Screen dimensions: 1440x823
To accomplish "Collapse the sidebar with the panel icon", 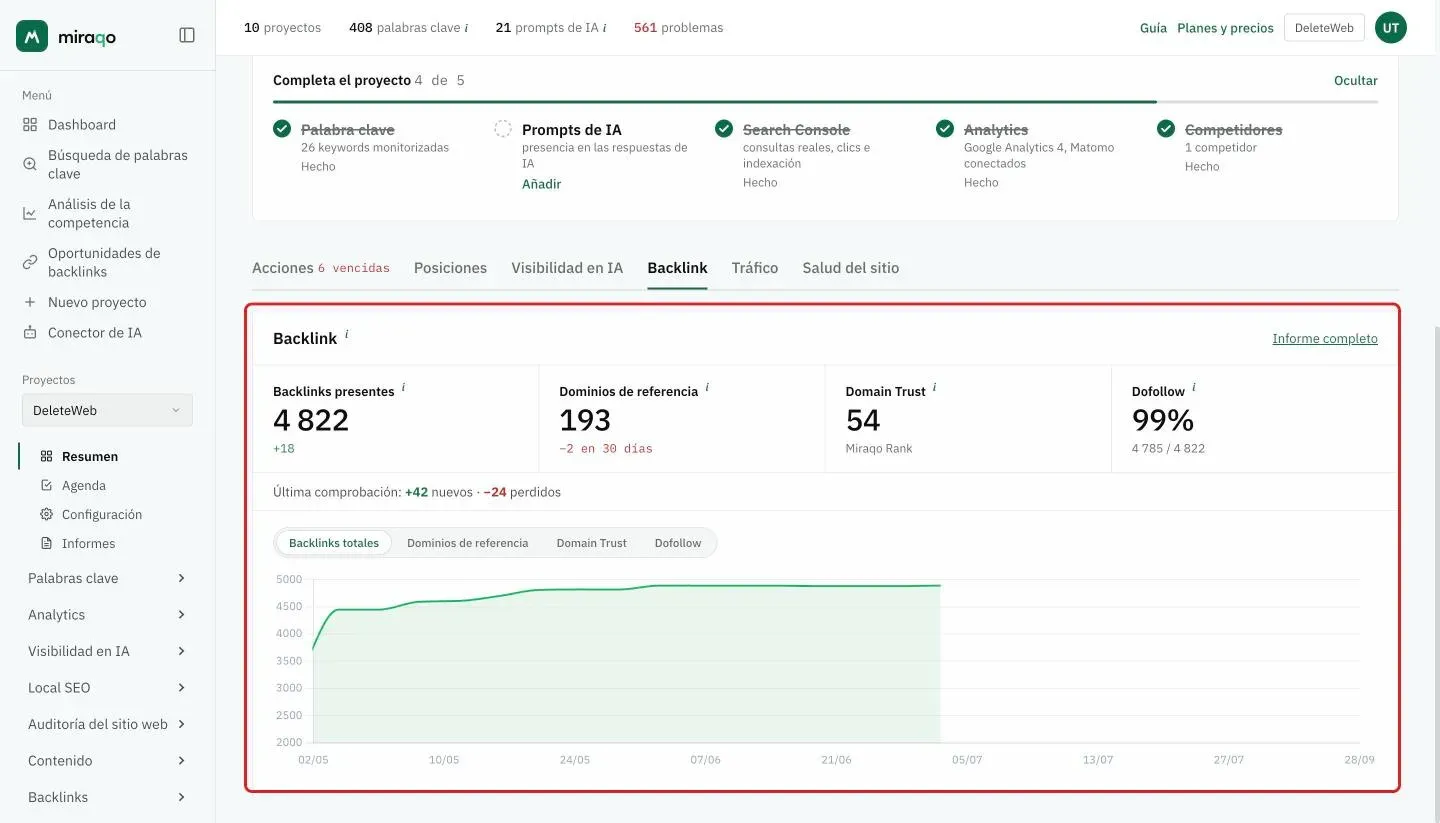I will (187, 35).
